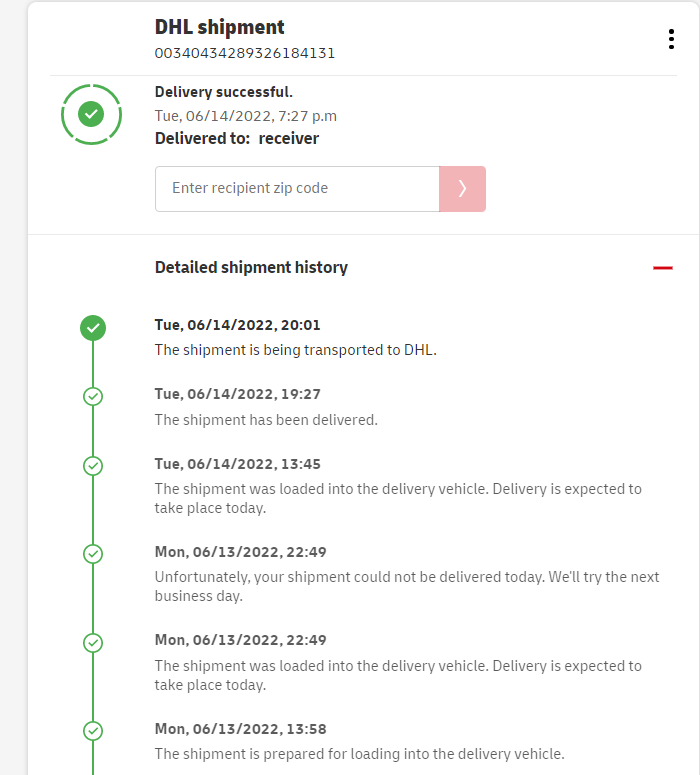Click the Tue, 06/14/2022, 7:27 p.m timestamp
Image resolution: width=700 pixels, height=775 pixels.
[246, 115]
